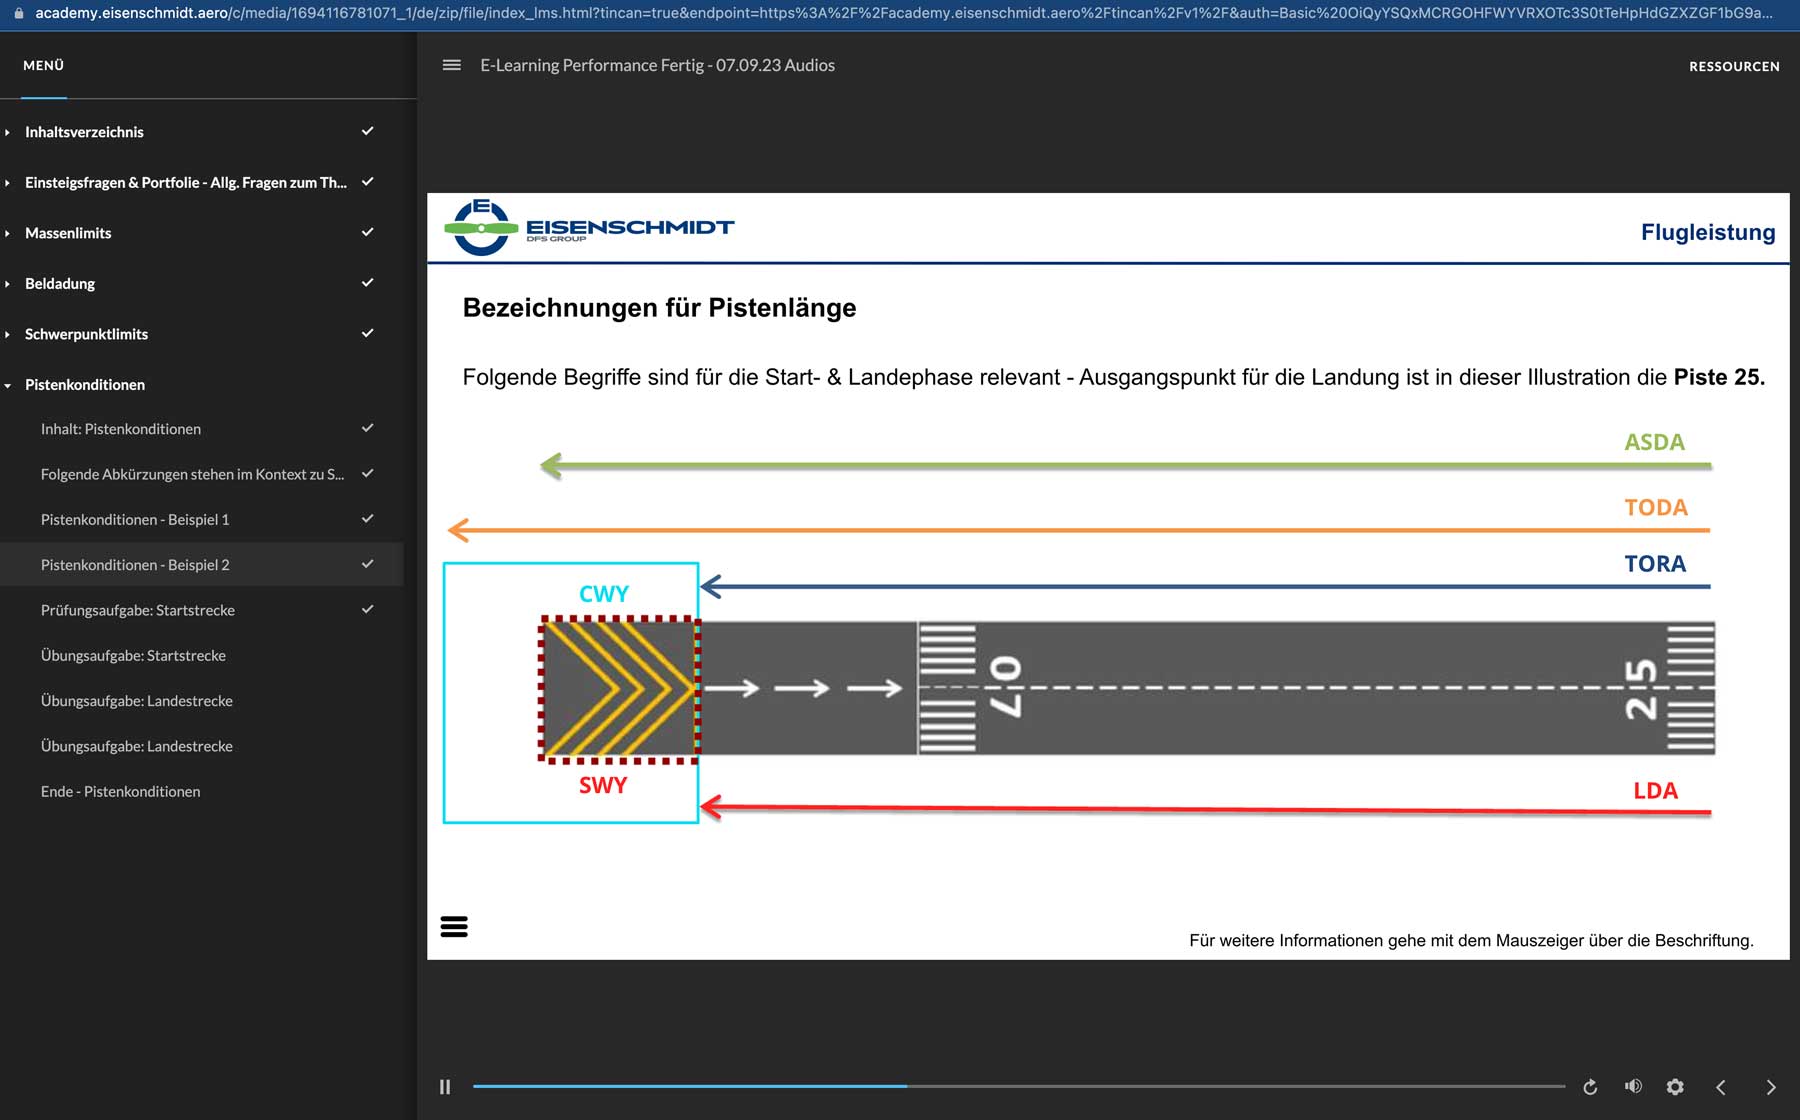The width and height of the screenshot is (1800, 1120).
Task: Open Pistenkonditionen - Beispiel 1
Action: [x=135, y=520]
